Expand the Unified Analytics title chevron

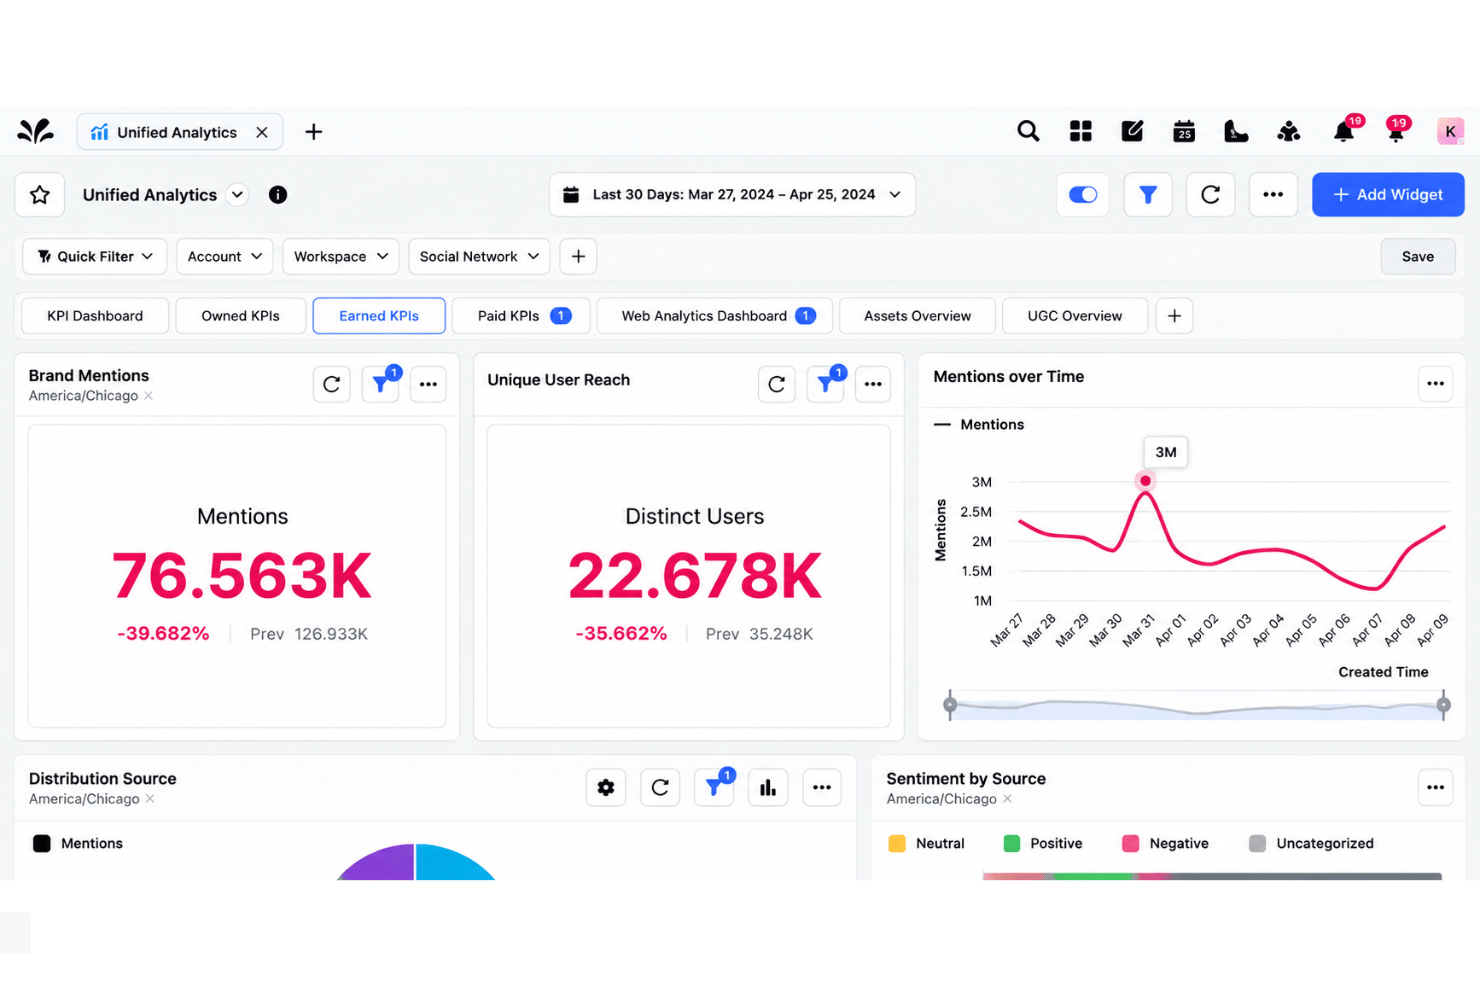click(237, 195)
